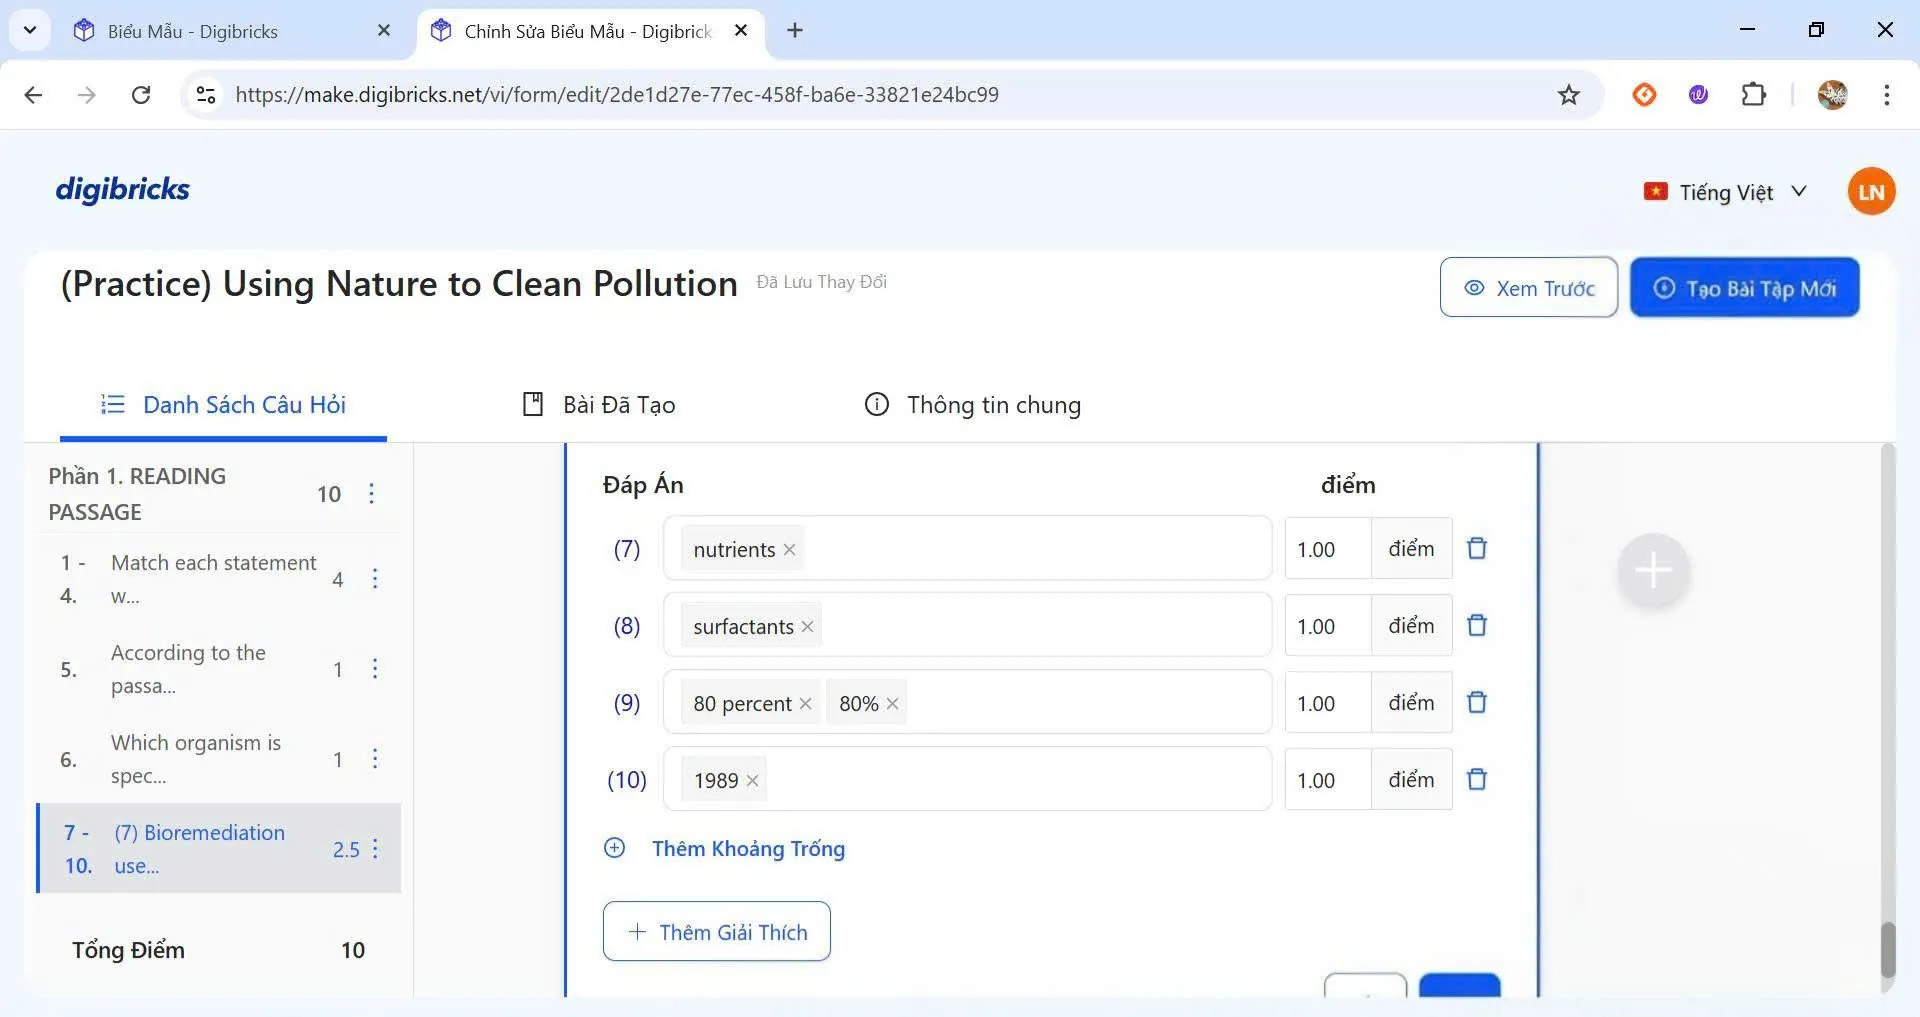Switch to Bài Đã Tạo tab

coord(599,405)
